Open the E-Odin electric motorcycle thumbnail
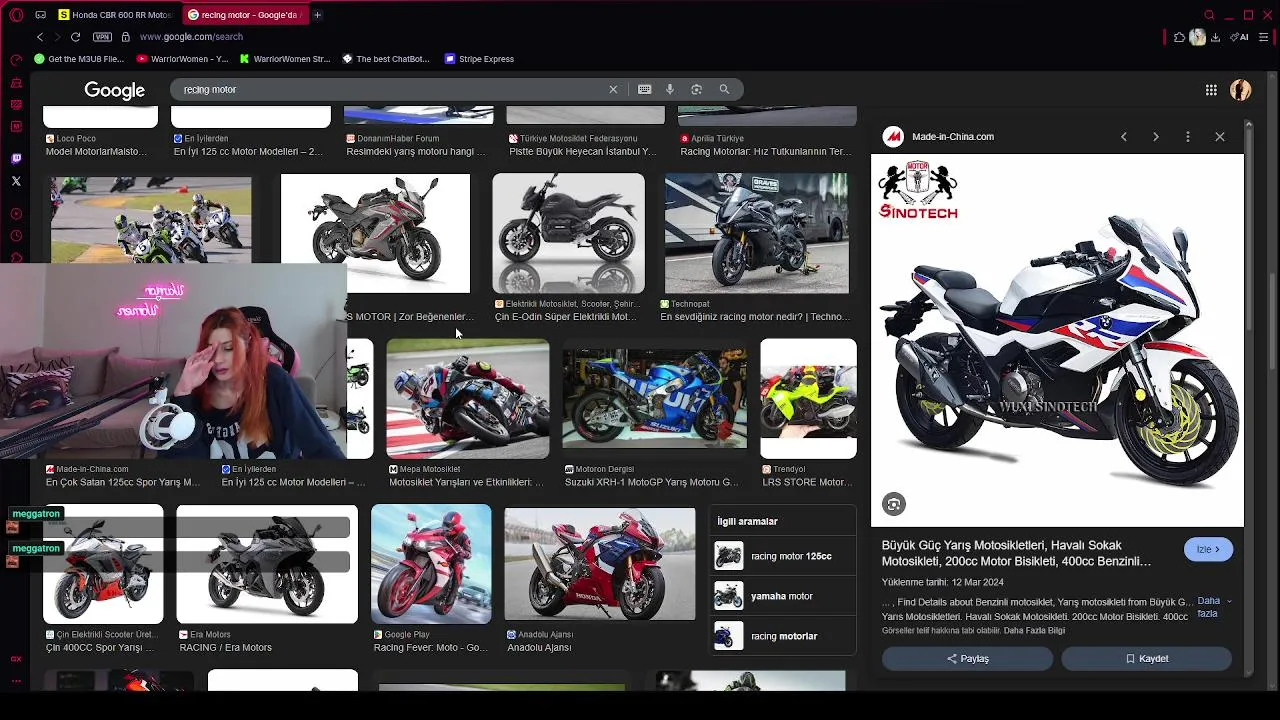Screen dimensions: 1280x720 point(568,233)
